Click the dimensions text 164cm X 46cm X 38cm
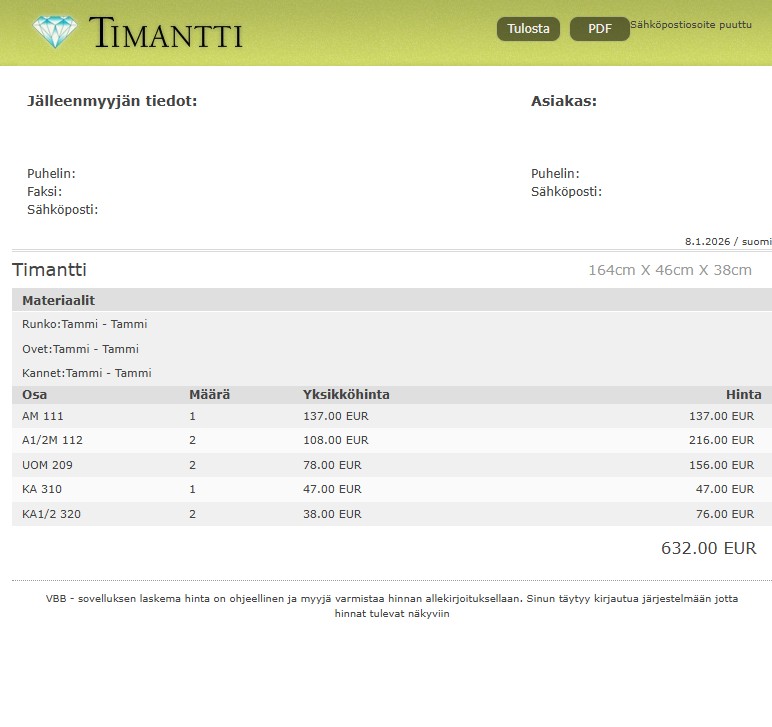 coord(669,270)
